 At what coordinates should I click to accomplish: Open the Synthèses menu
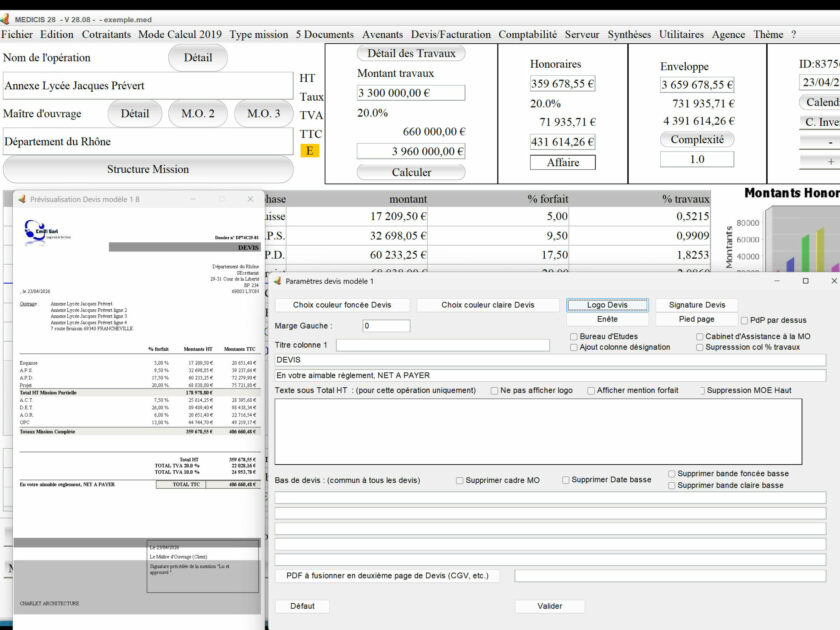click(629, 34)
